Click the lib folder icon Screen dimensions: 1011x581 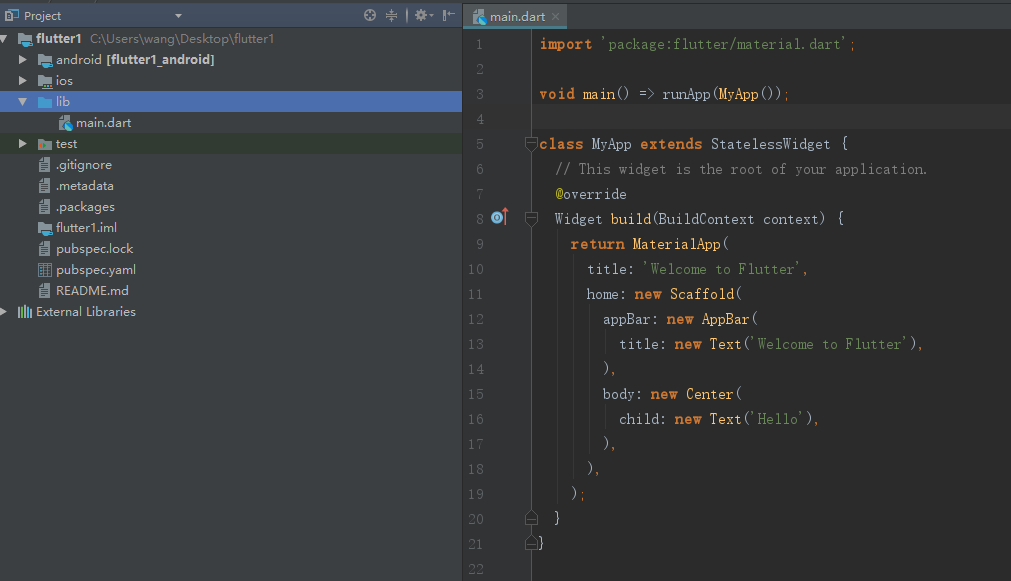coord(45,102)
